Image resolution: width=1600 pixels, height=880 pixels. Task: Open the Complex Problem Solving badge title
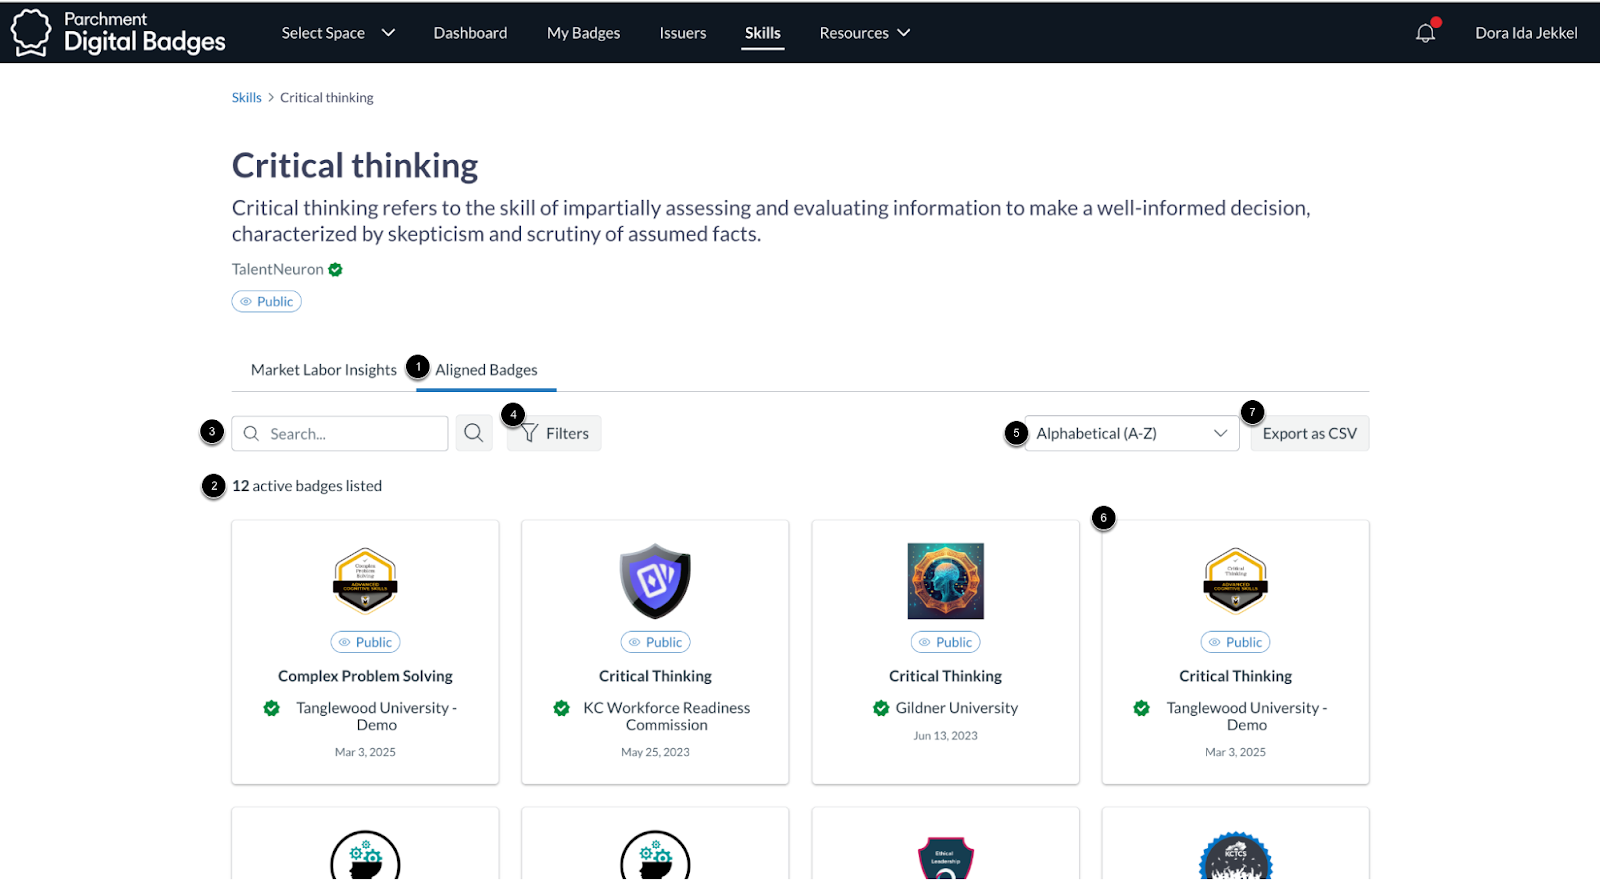point(365,676)
